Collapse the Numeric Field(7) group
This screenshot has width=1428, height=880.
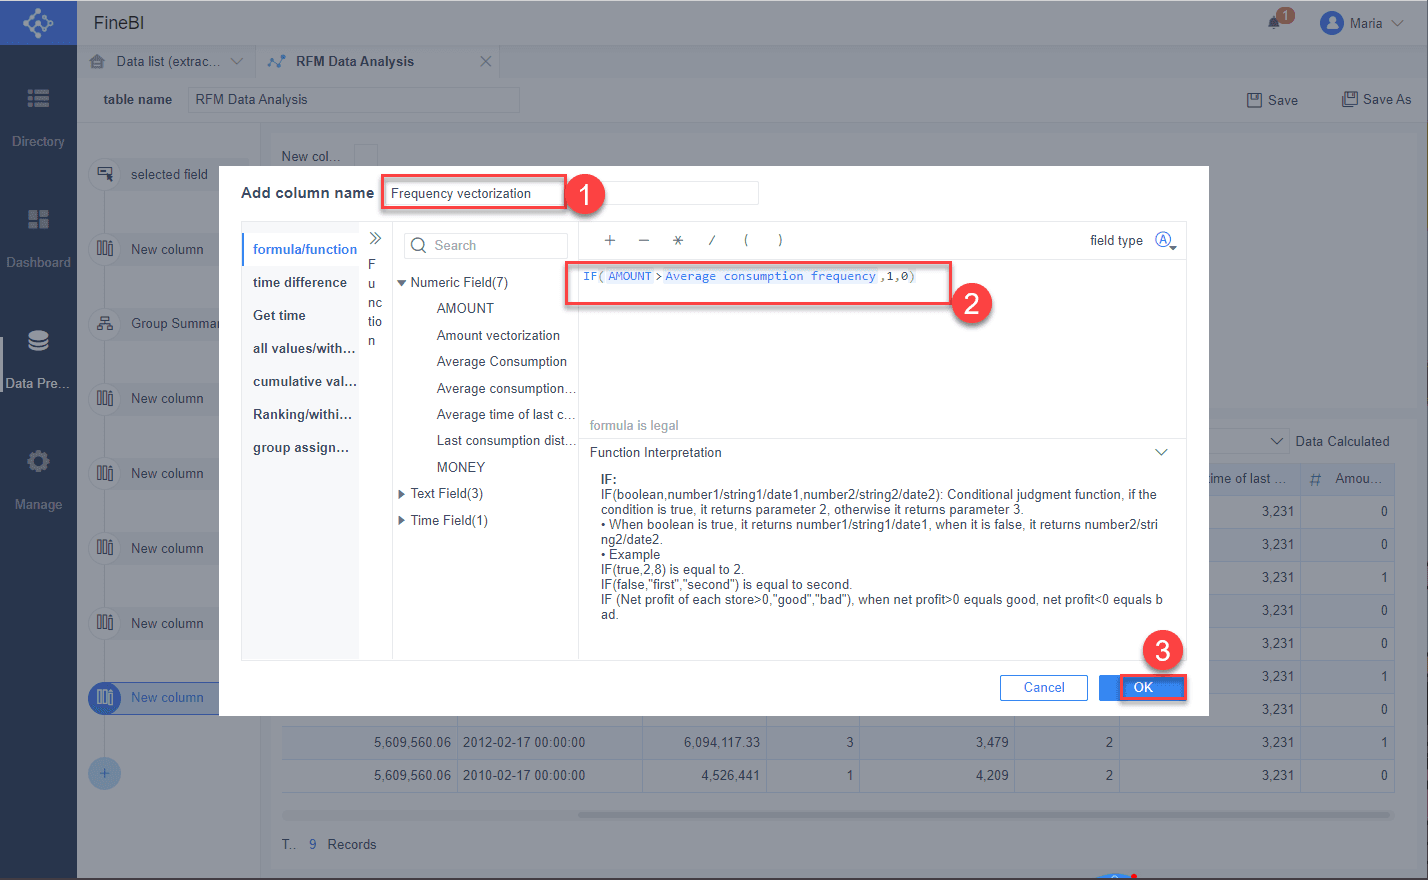pyautogui.click(x=402, y=283)
